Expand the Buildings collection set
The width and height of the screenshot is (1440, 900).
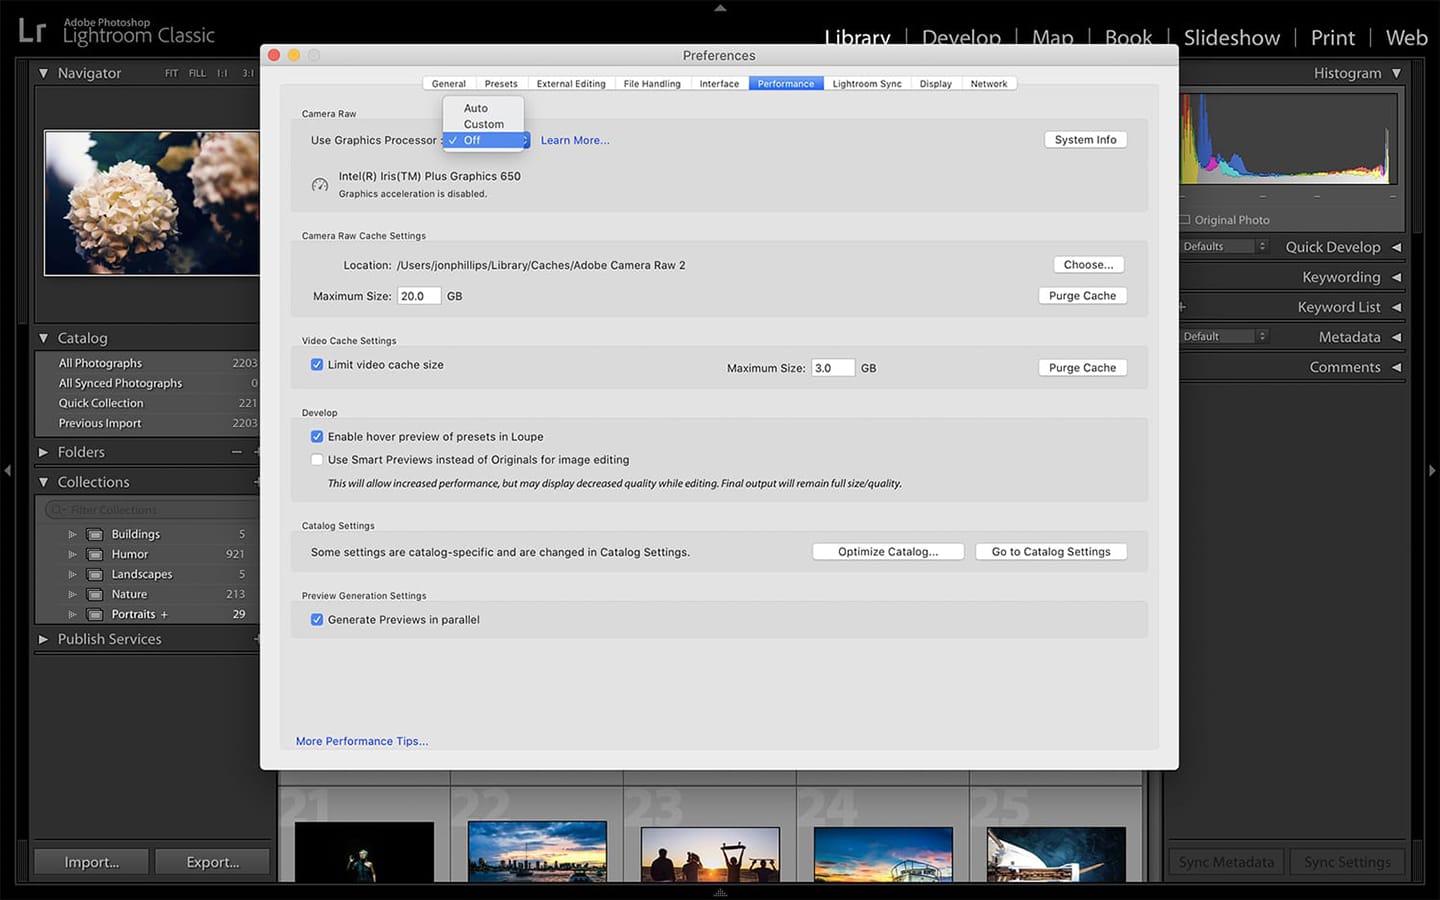tap(72, 534)
